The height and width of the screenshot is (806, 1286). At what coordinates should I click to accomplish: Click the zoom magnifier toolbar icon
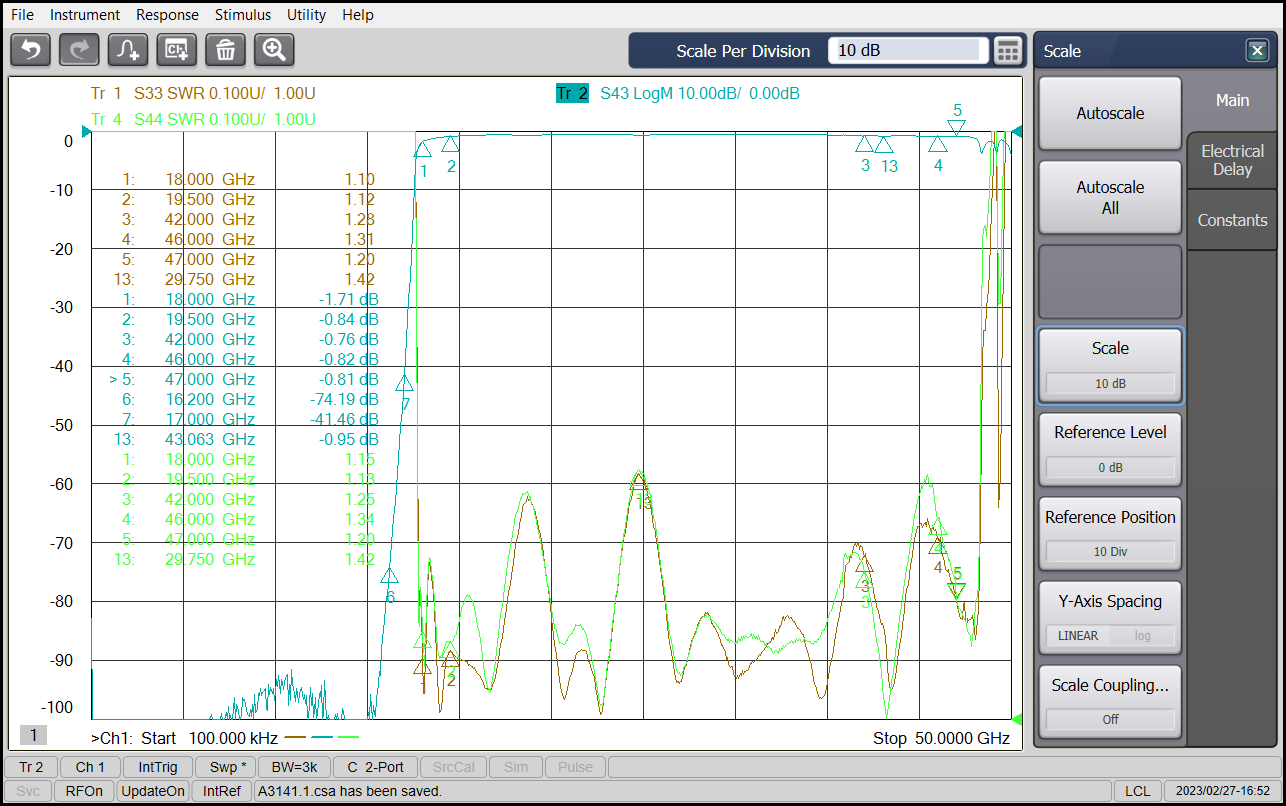pos(275,49)
